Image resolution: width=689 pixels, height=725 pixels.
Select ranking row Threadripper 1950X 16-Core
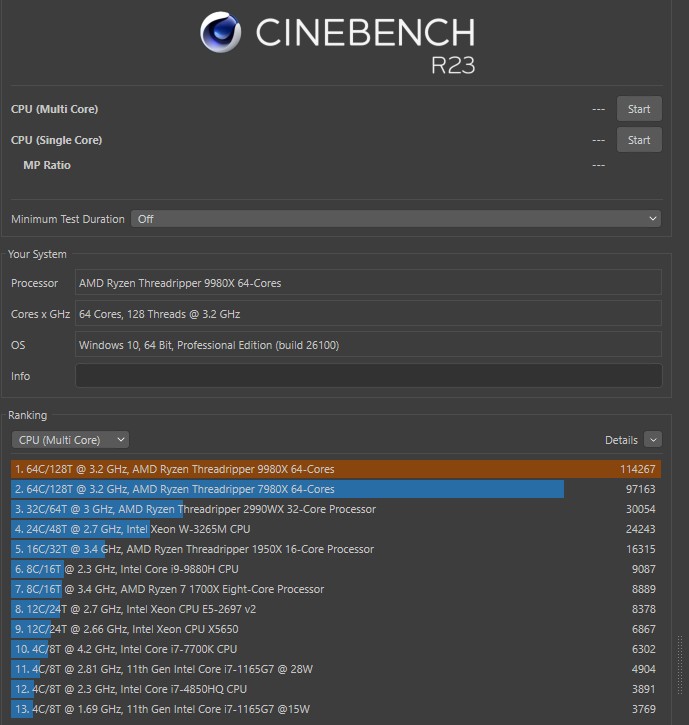(x=336, y=549)
